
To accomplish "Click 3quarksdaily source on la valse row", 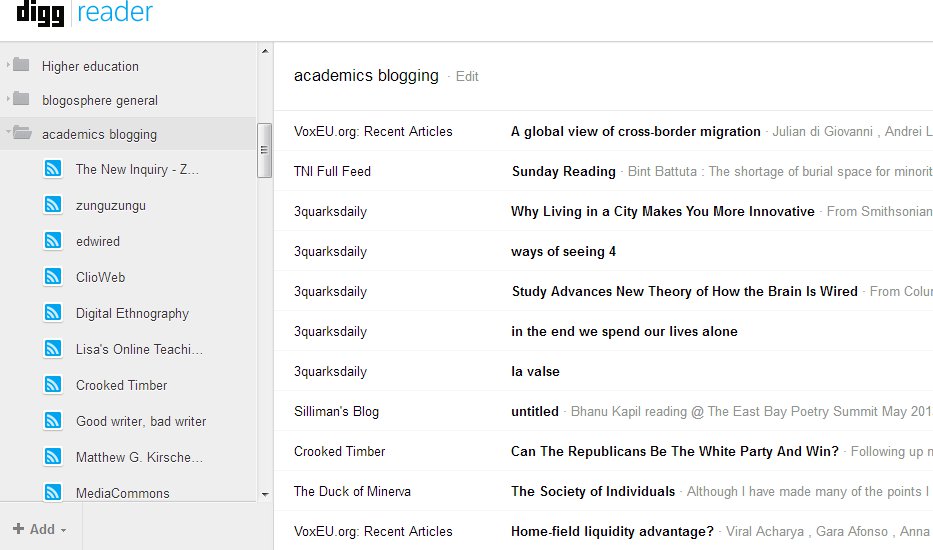I will click(x=330, y=371).
